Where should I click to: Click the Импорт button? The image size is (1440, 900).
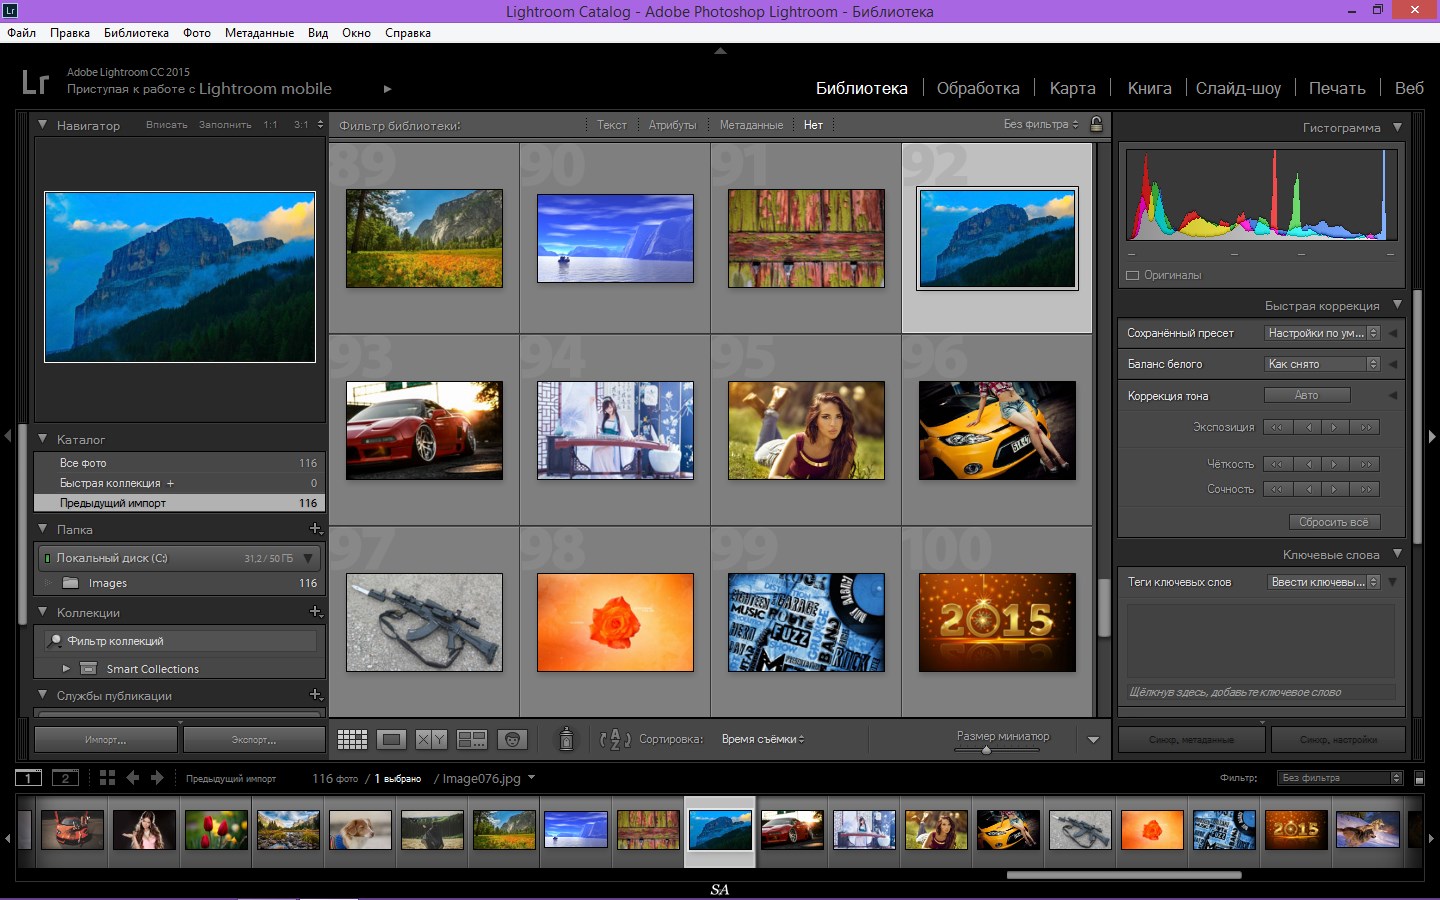[x=106, y=740]
